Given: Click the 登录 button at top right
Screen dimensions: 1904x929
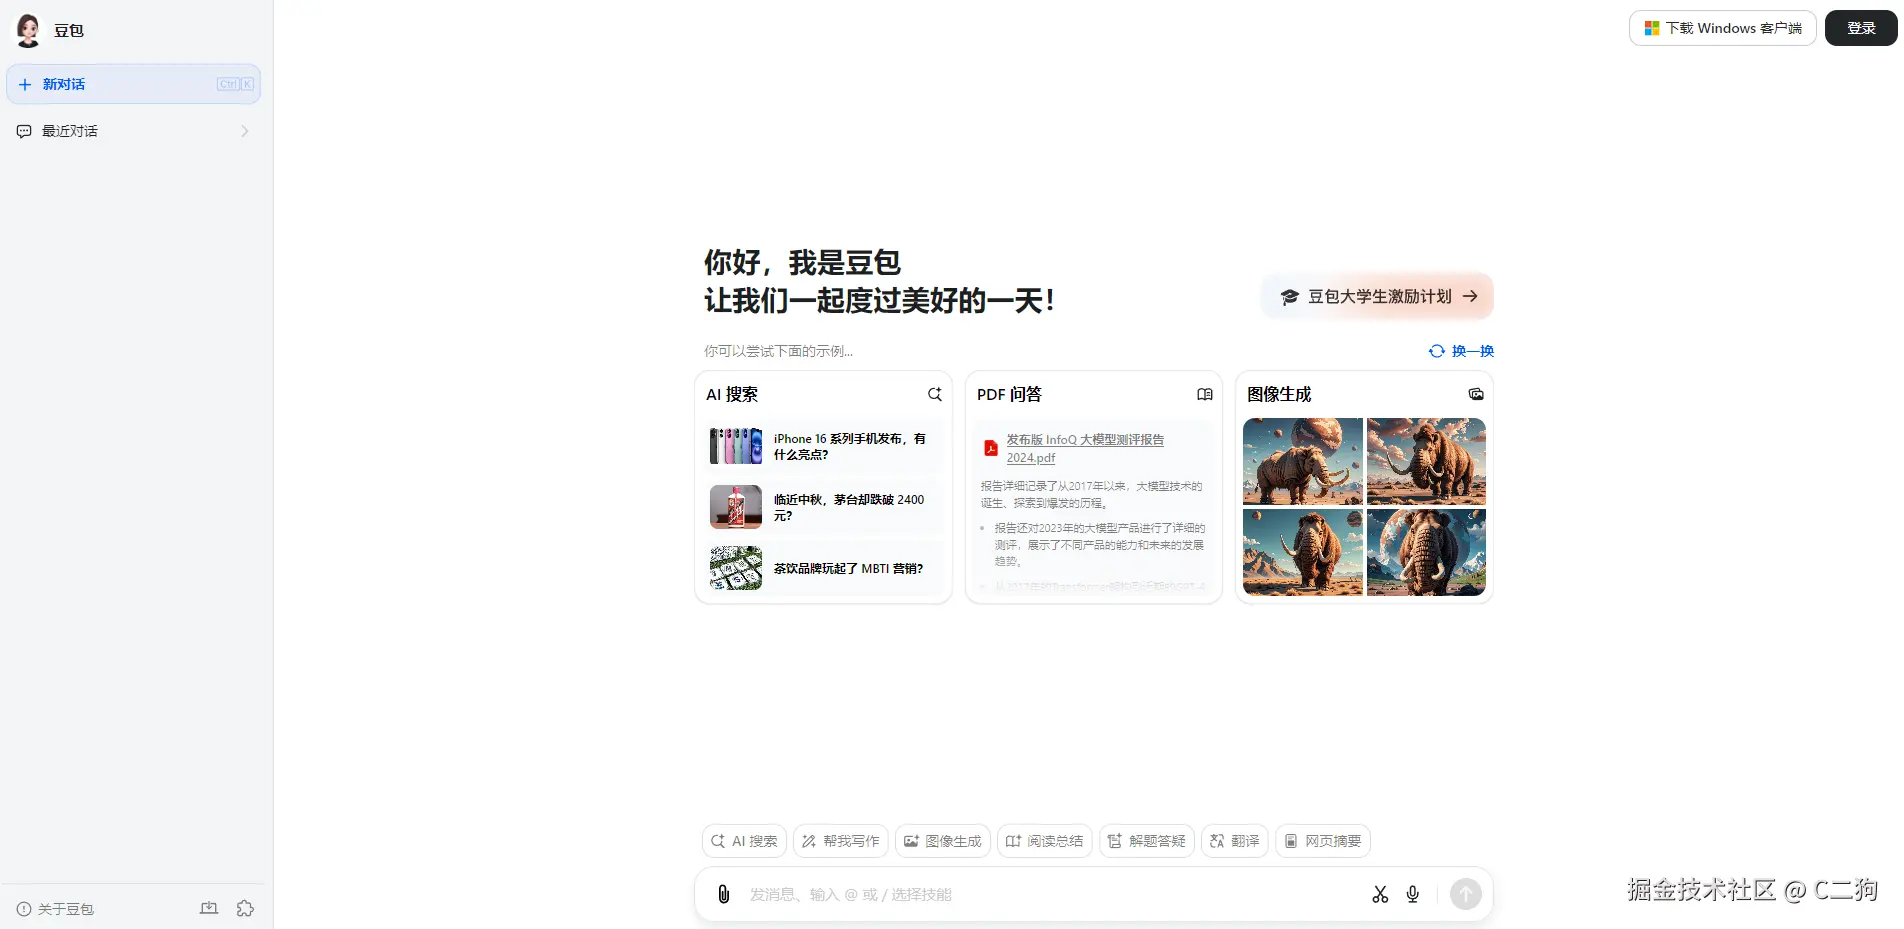Looking at the screenshot, I should [1859, 28].
